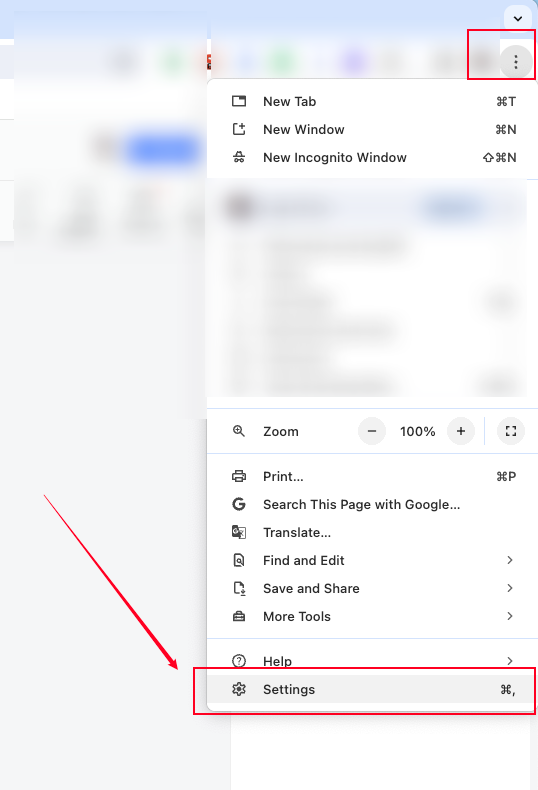Expand the Help chevron arrow

pos(510,661)
